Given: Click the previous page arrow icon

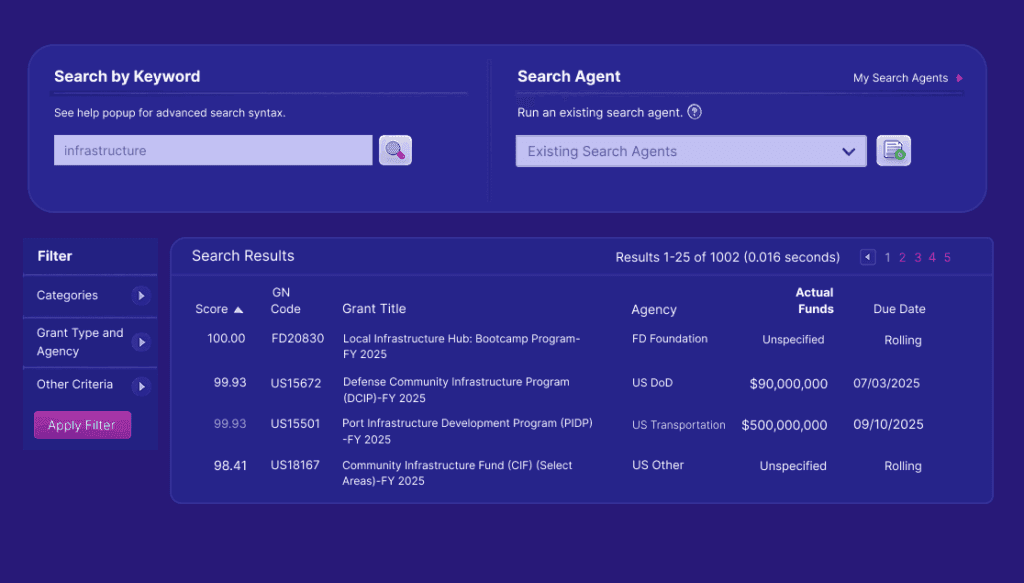Looking at the screenshot, I should (868, 258).
